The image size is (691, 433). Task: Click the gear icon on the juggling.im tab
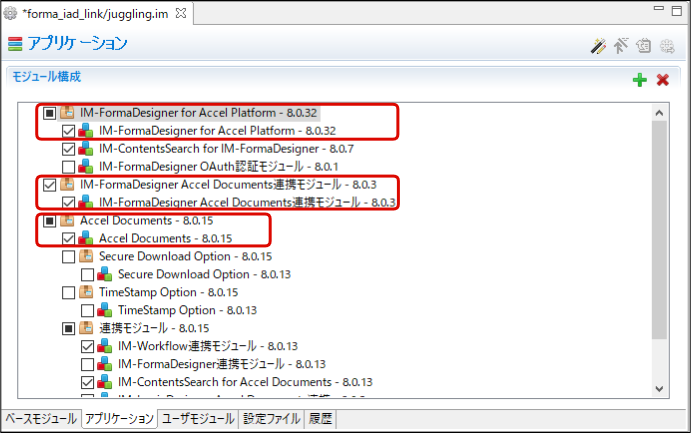(10, 14)
